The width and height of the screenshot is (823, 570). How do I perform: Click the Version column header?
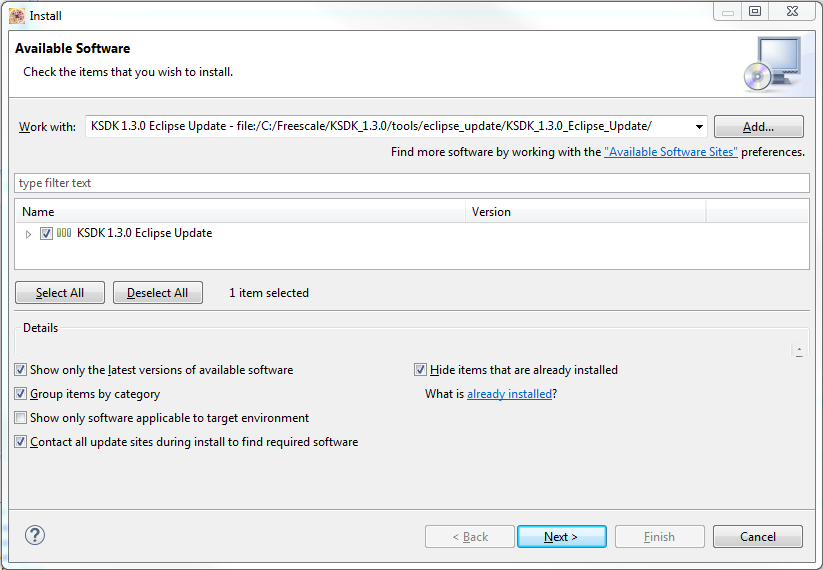[x=585, y=212]
